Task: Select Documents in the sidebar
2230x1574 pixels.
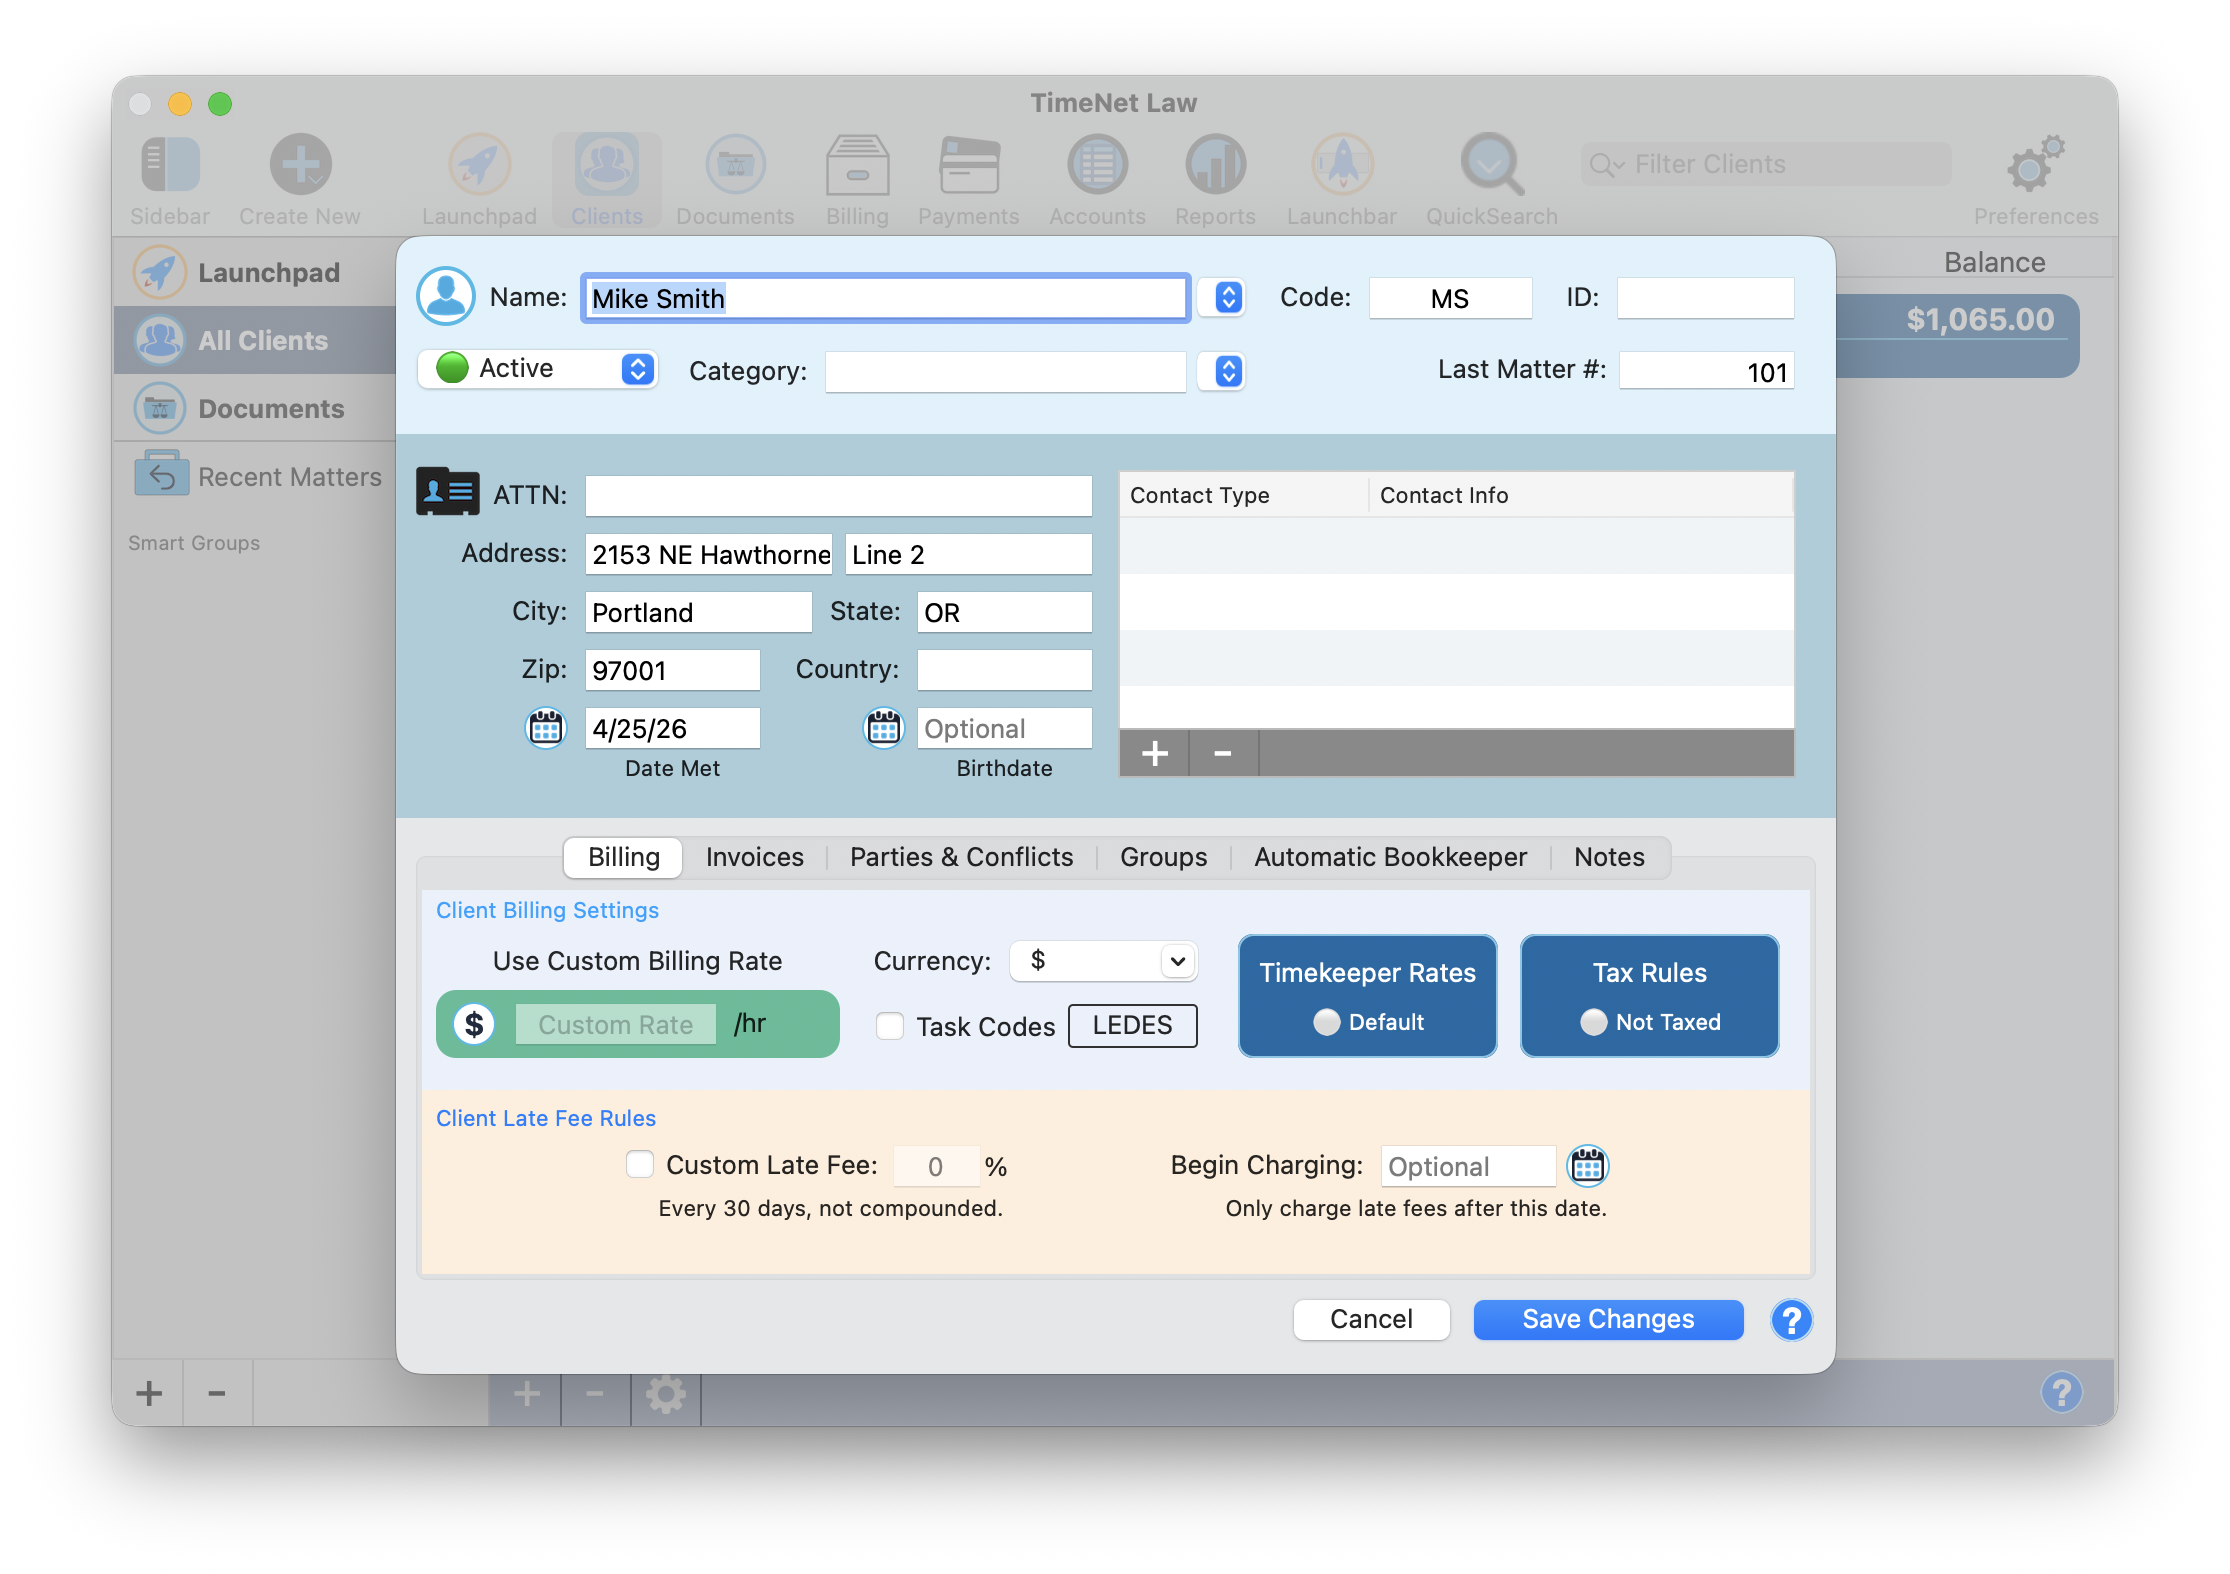Action: 255,408
